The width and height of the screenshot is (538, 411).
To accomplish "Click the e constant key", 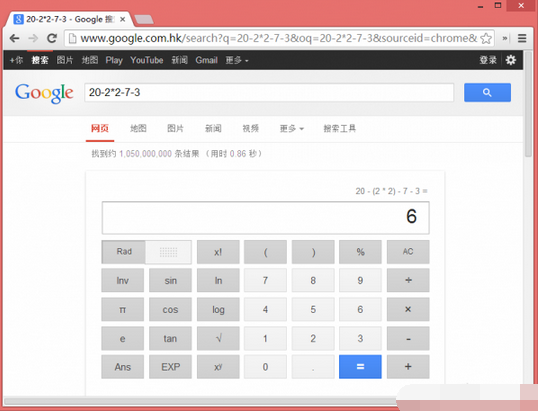I will [122, 338].
